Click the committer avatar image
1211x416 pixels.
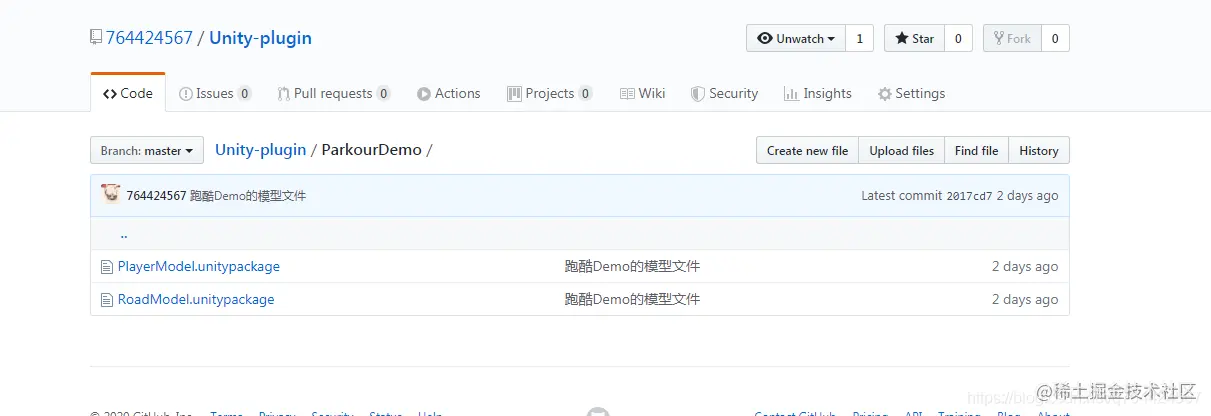click(111, 194)
